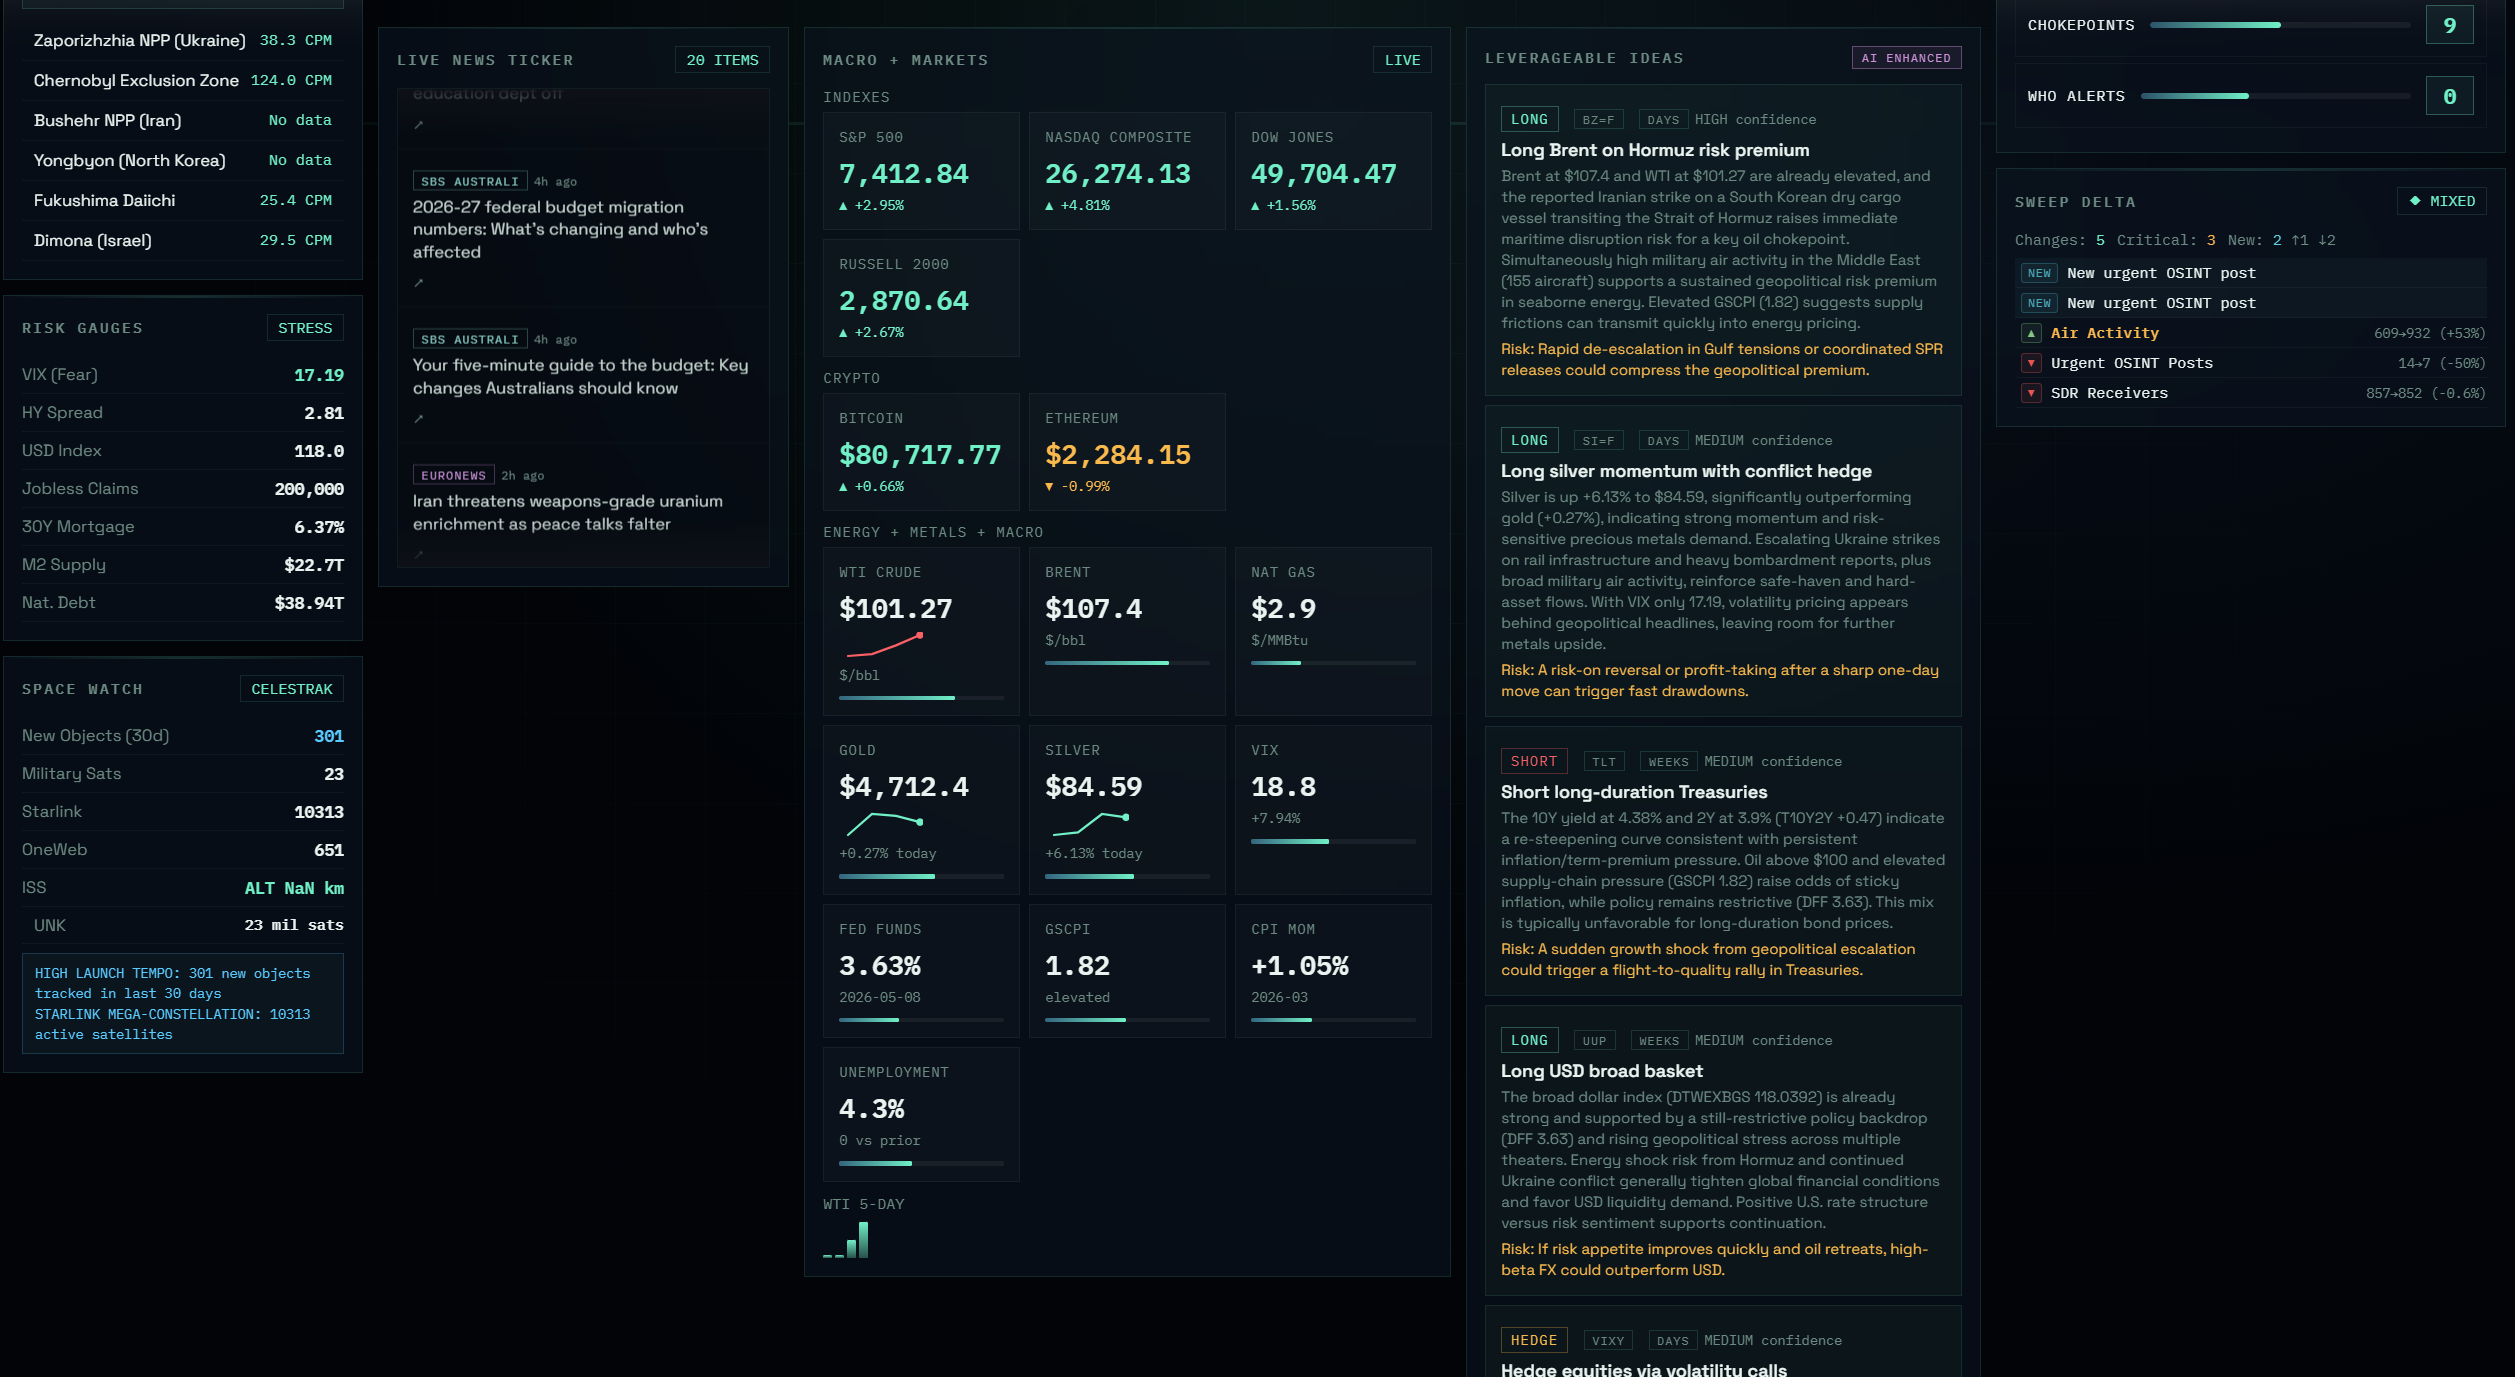Click 'Fukushima Daiichi' radiation row
The height and width of the screenshot is (1377, 2515).
click(183, 200)
